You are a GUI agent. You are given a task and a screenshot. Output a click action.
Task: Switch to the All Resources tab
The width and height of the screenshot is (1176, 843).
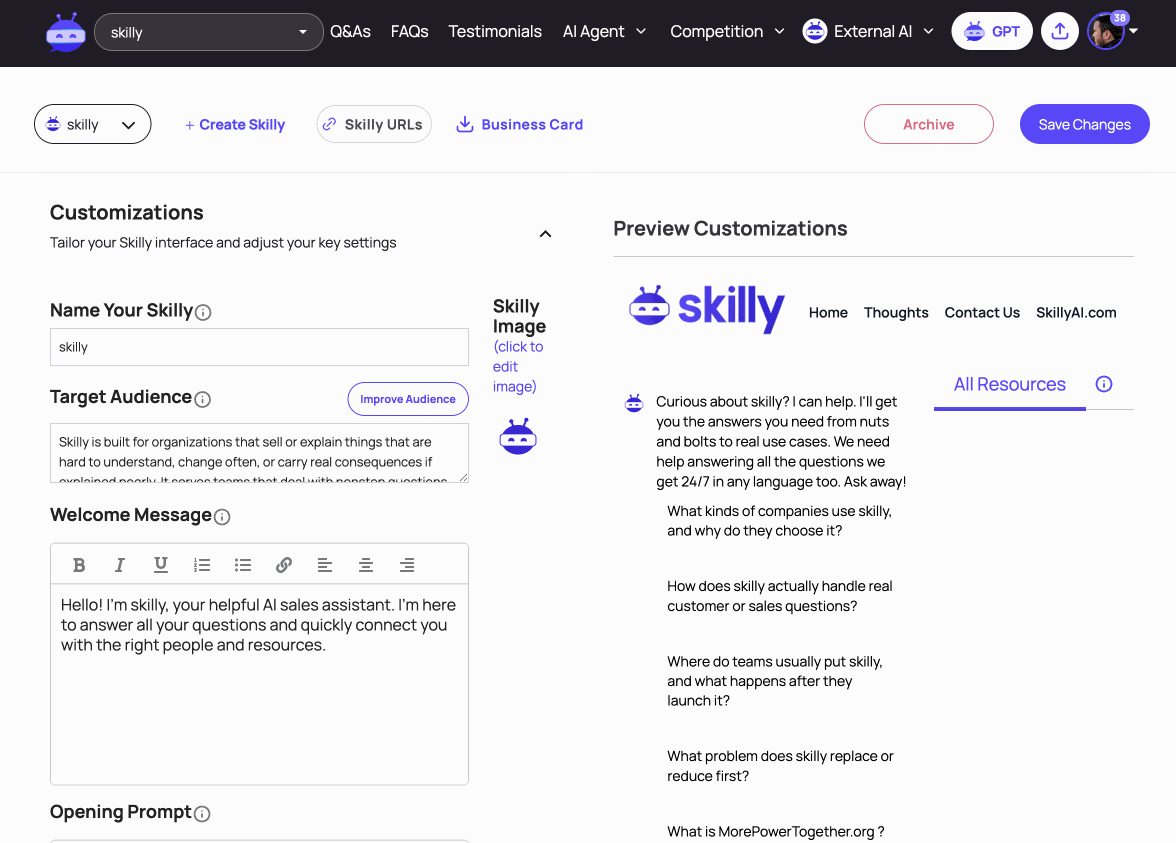click(1009, 385)
